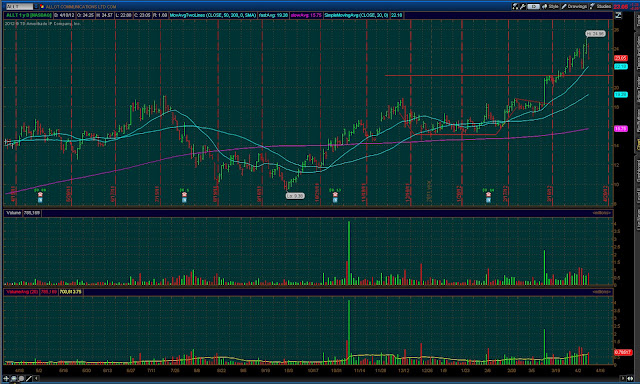
Task: Click the gray circle icon in bottom toolbar
Action: tap(21, 378)
